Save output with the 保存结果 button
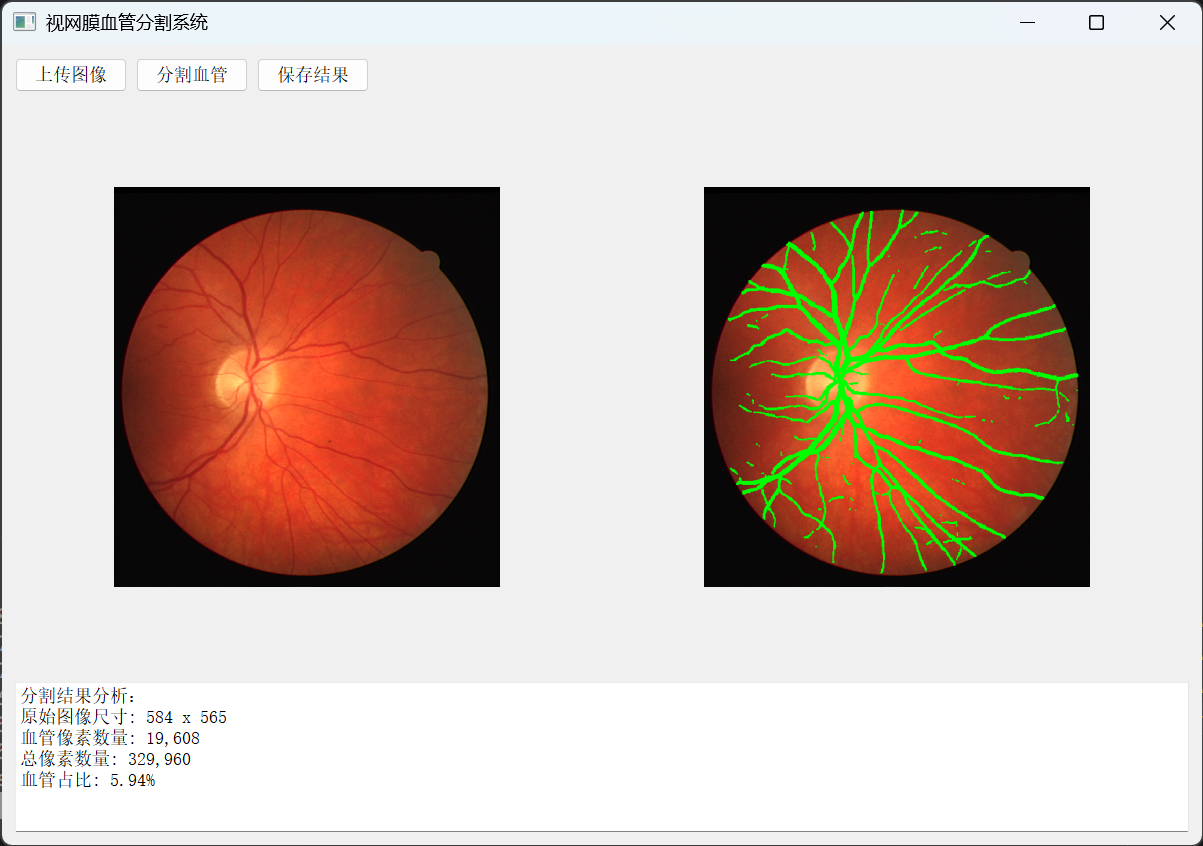1203x846 pixels. 313,75
